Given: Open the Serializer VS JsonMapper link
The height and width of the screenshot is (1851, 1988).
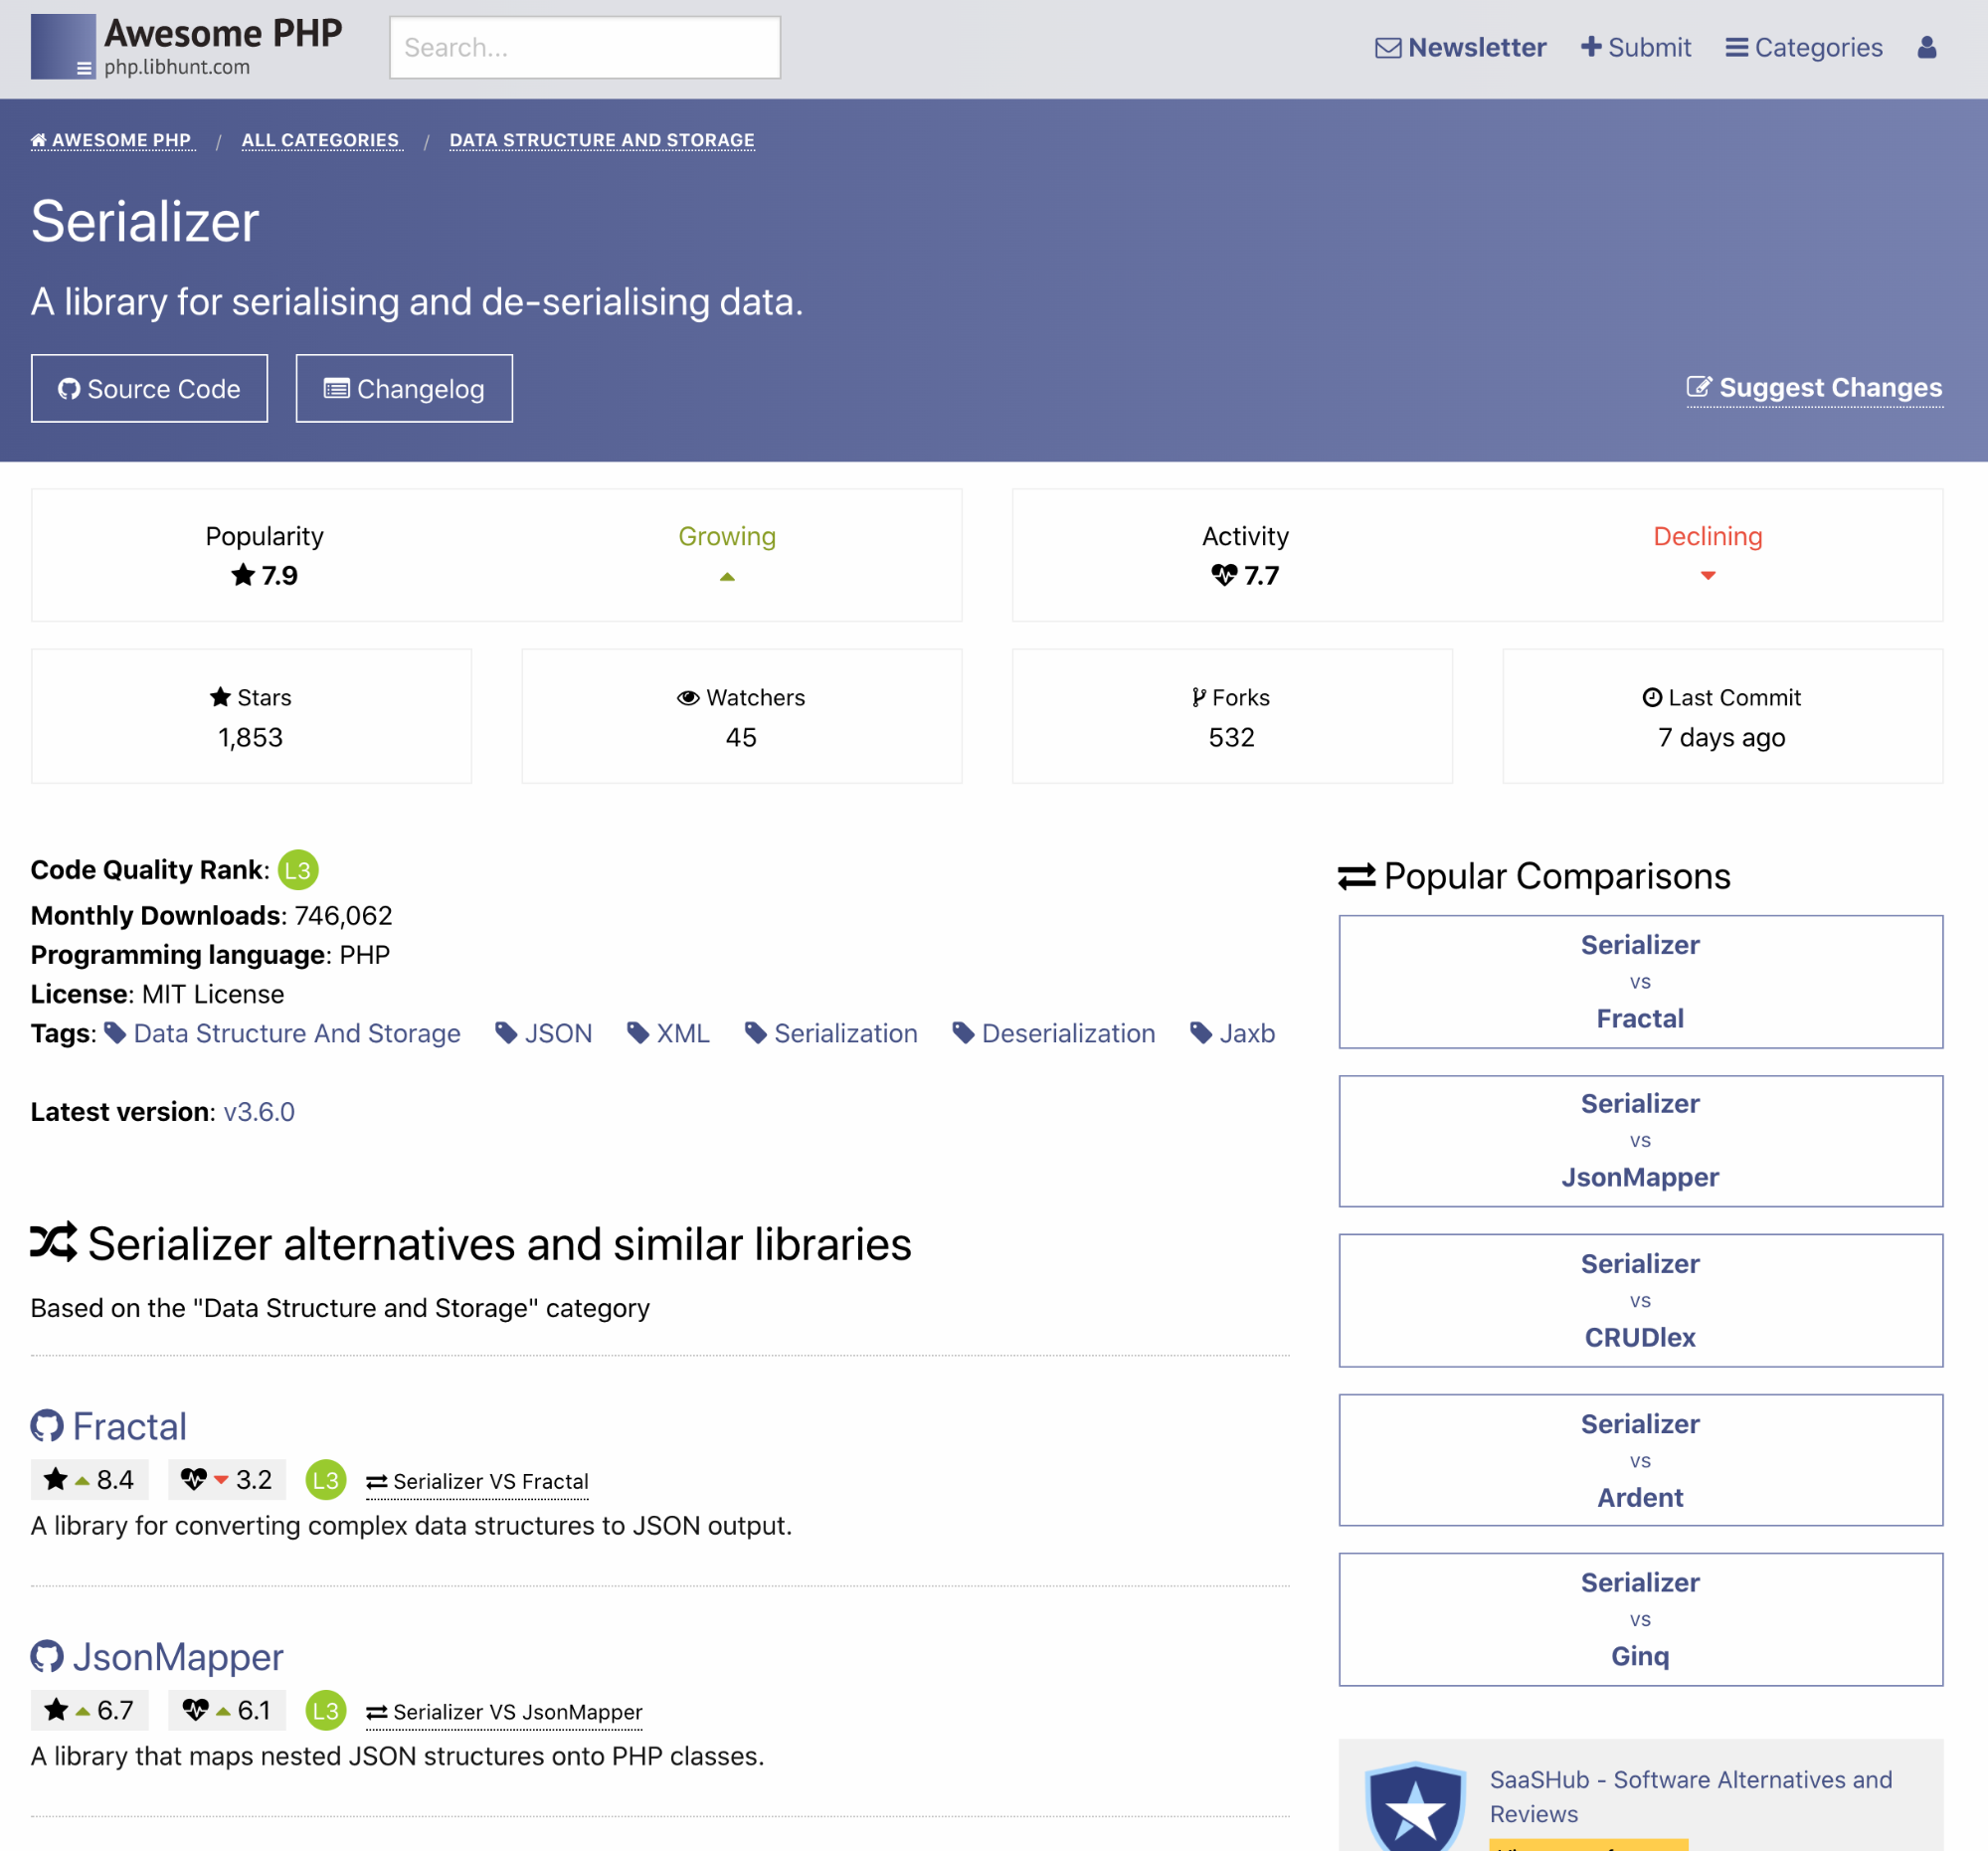Looking at the screenshot, I should pos(504,1713).
